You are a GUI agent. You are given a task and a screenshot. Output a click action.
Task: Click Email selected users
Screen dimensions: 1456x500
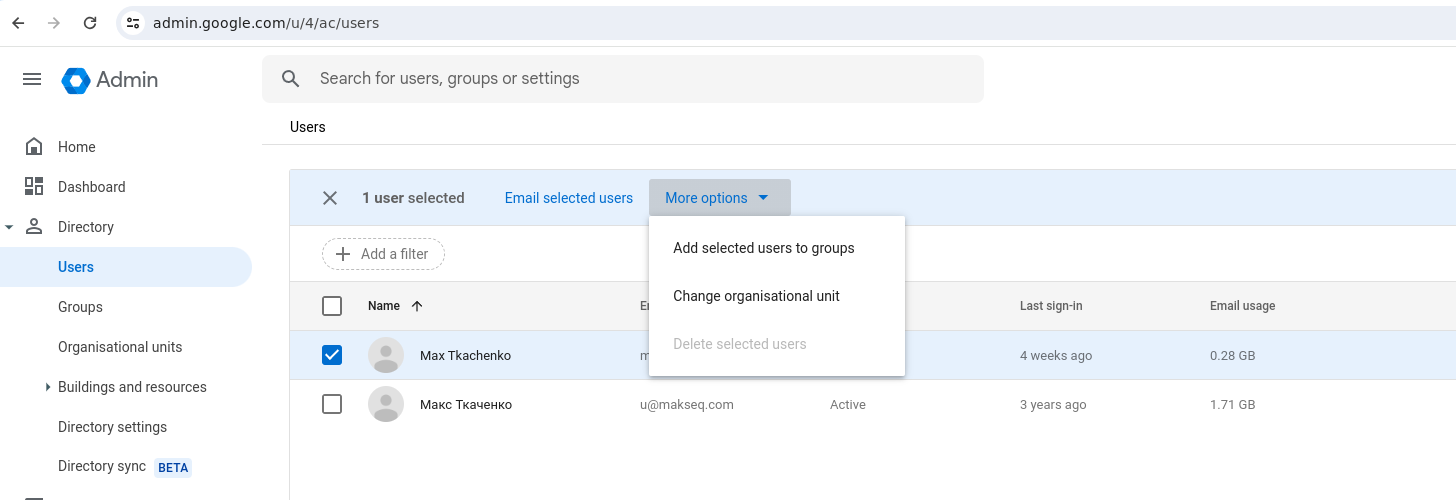[x=568, y=198]
